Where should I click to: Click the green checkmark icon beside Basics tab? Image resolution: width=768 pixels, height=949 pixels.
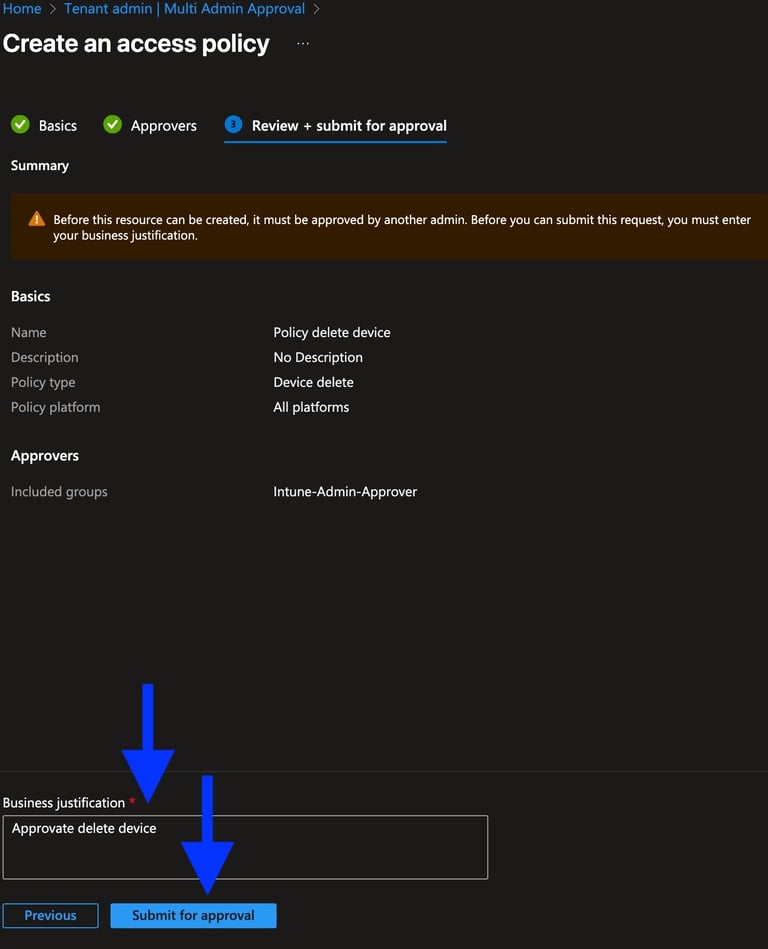[20, 125]
